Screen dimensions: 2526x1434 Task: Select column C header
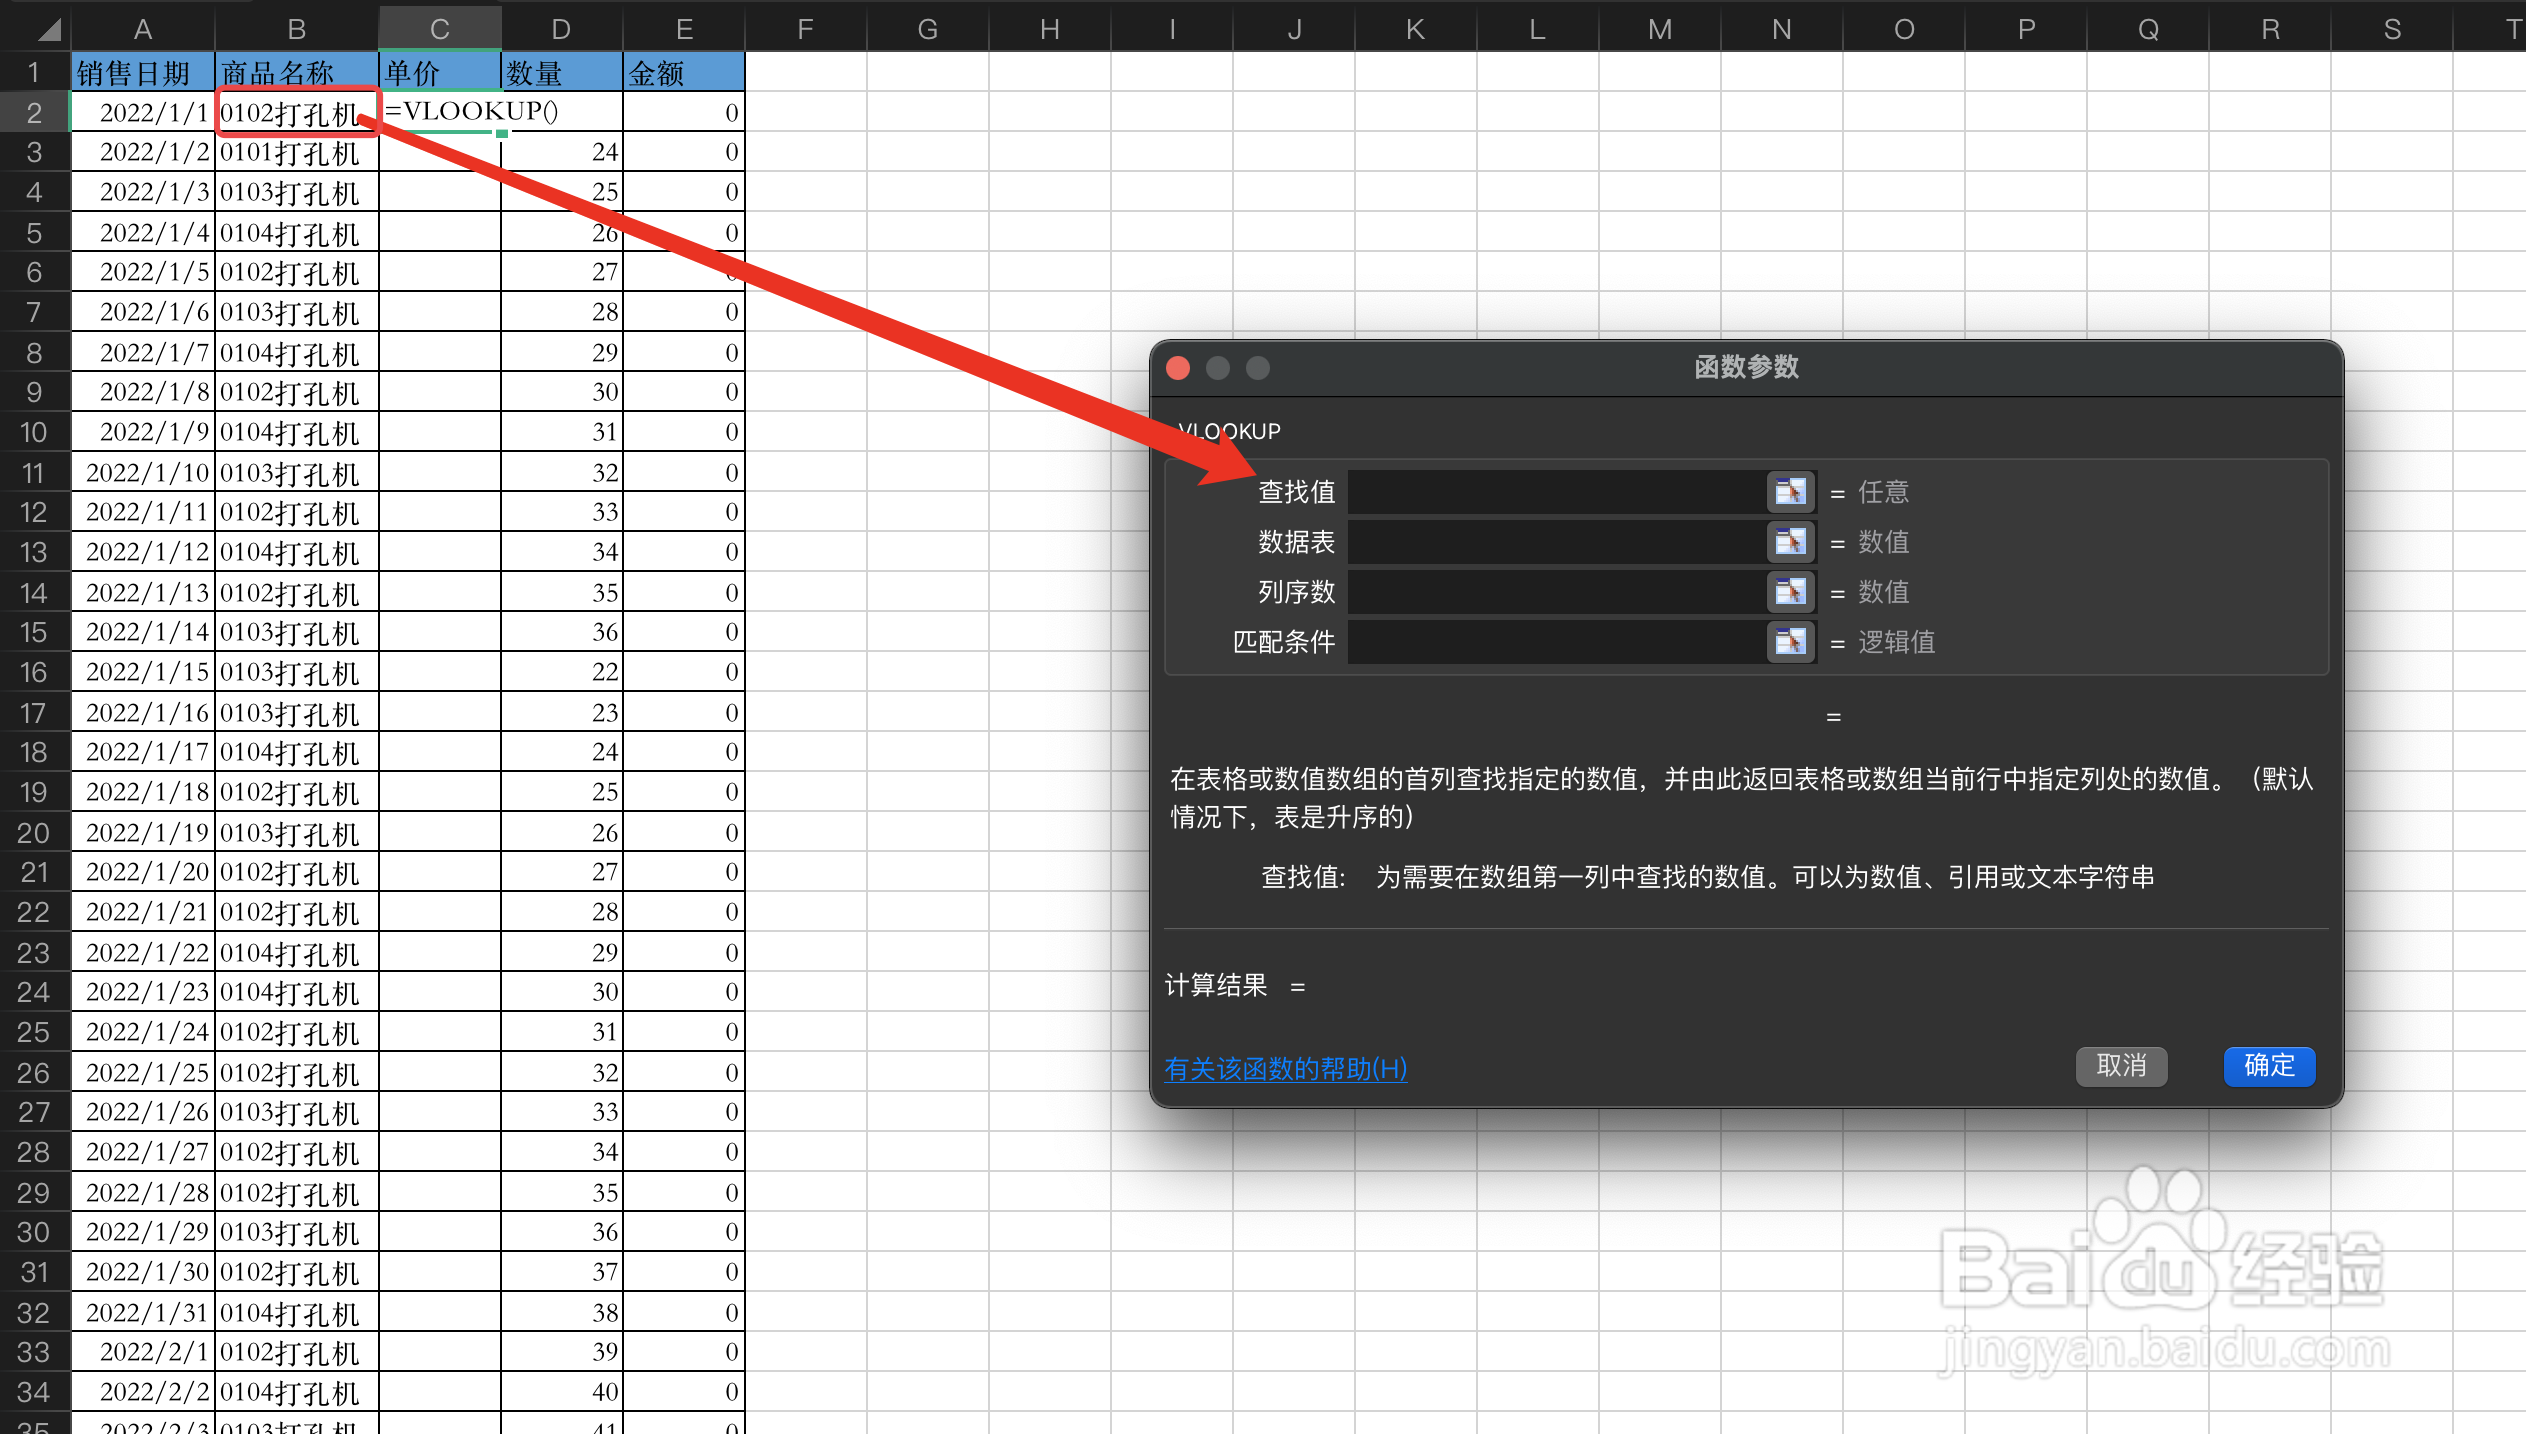click(440, 29)
